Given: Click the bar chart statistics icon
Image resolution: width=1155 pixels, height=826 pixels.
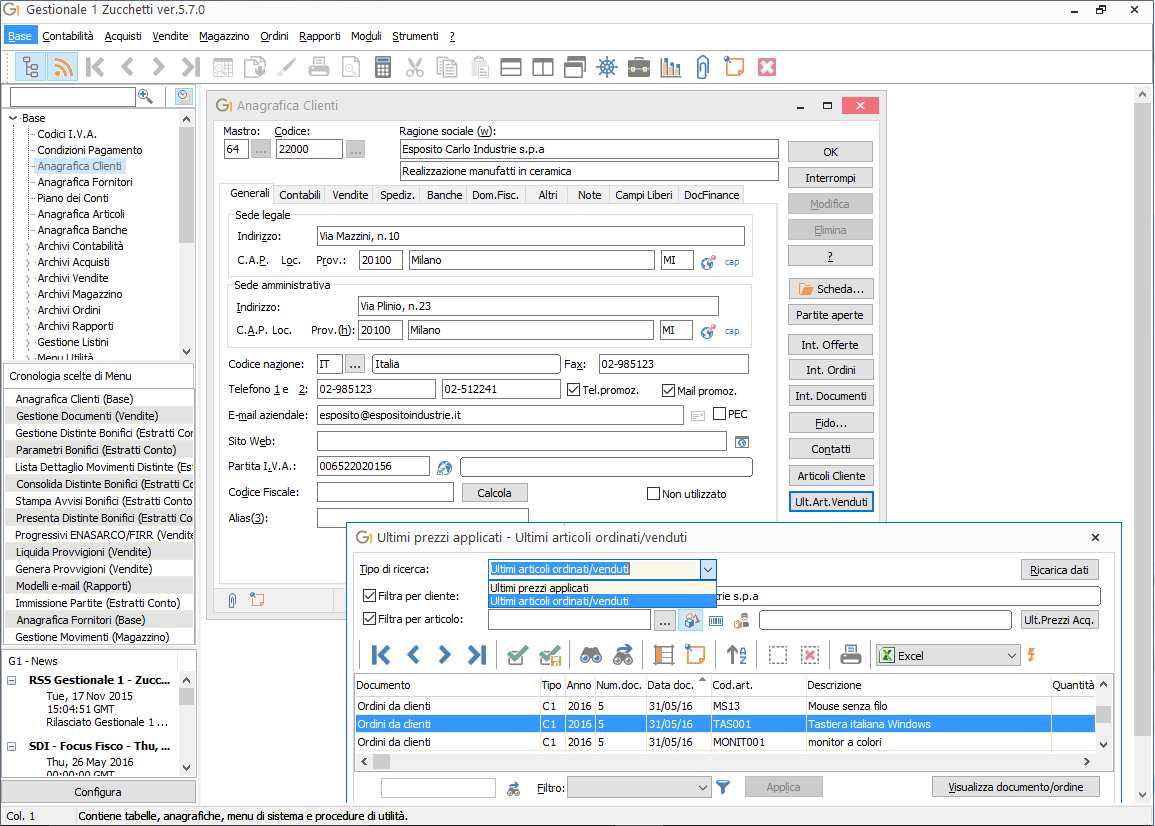Looking at the screenshot, I should point(670,68).
